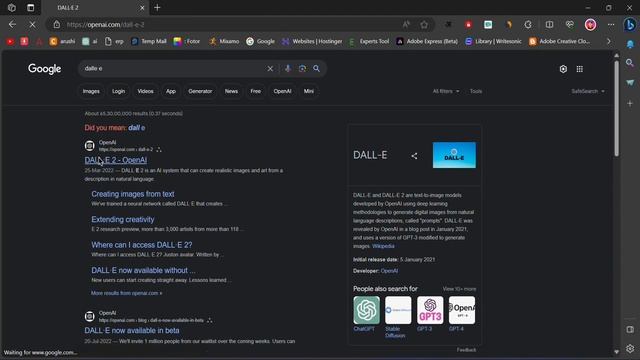
Task: Share the DALL-E knowledge panel
Action: coord(414,156)
